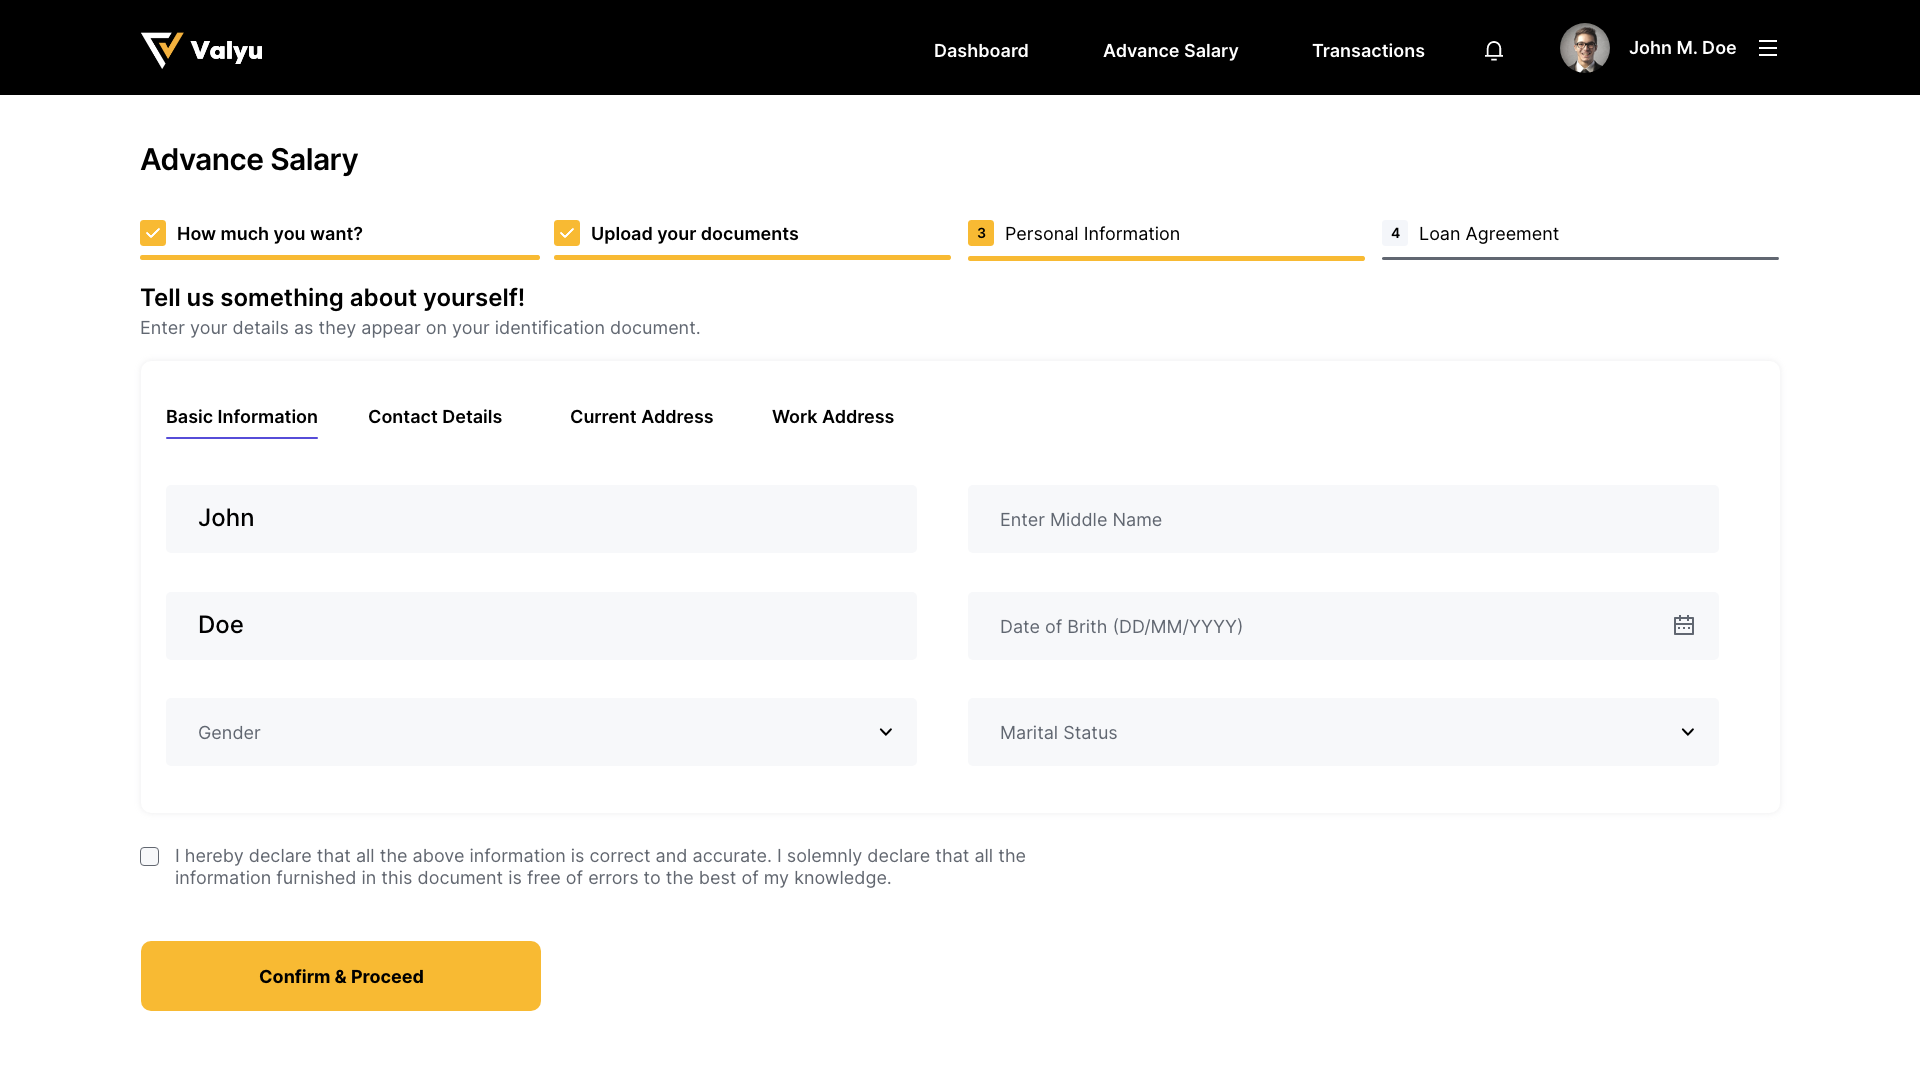Image resolution: width=1920 pixels, height=1080 pixels.
Task: Click the Valyu logo icon
Action: (x=161, y=49)
